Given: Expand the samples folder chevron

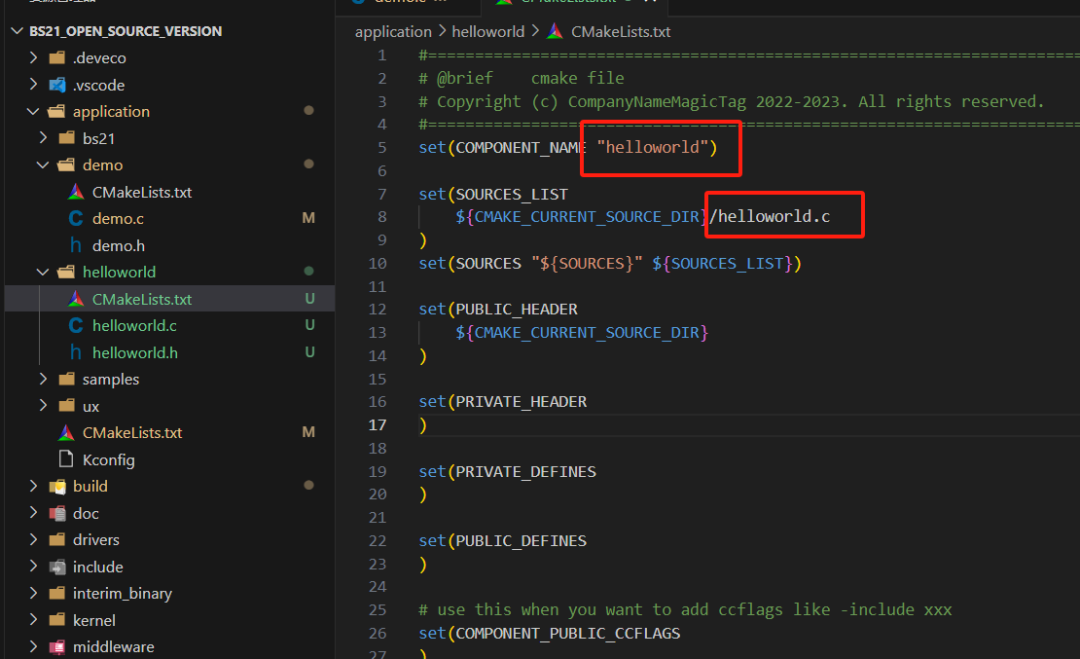Looking at the screenshot, I should [x=43, y=379].
